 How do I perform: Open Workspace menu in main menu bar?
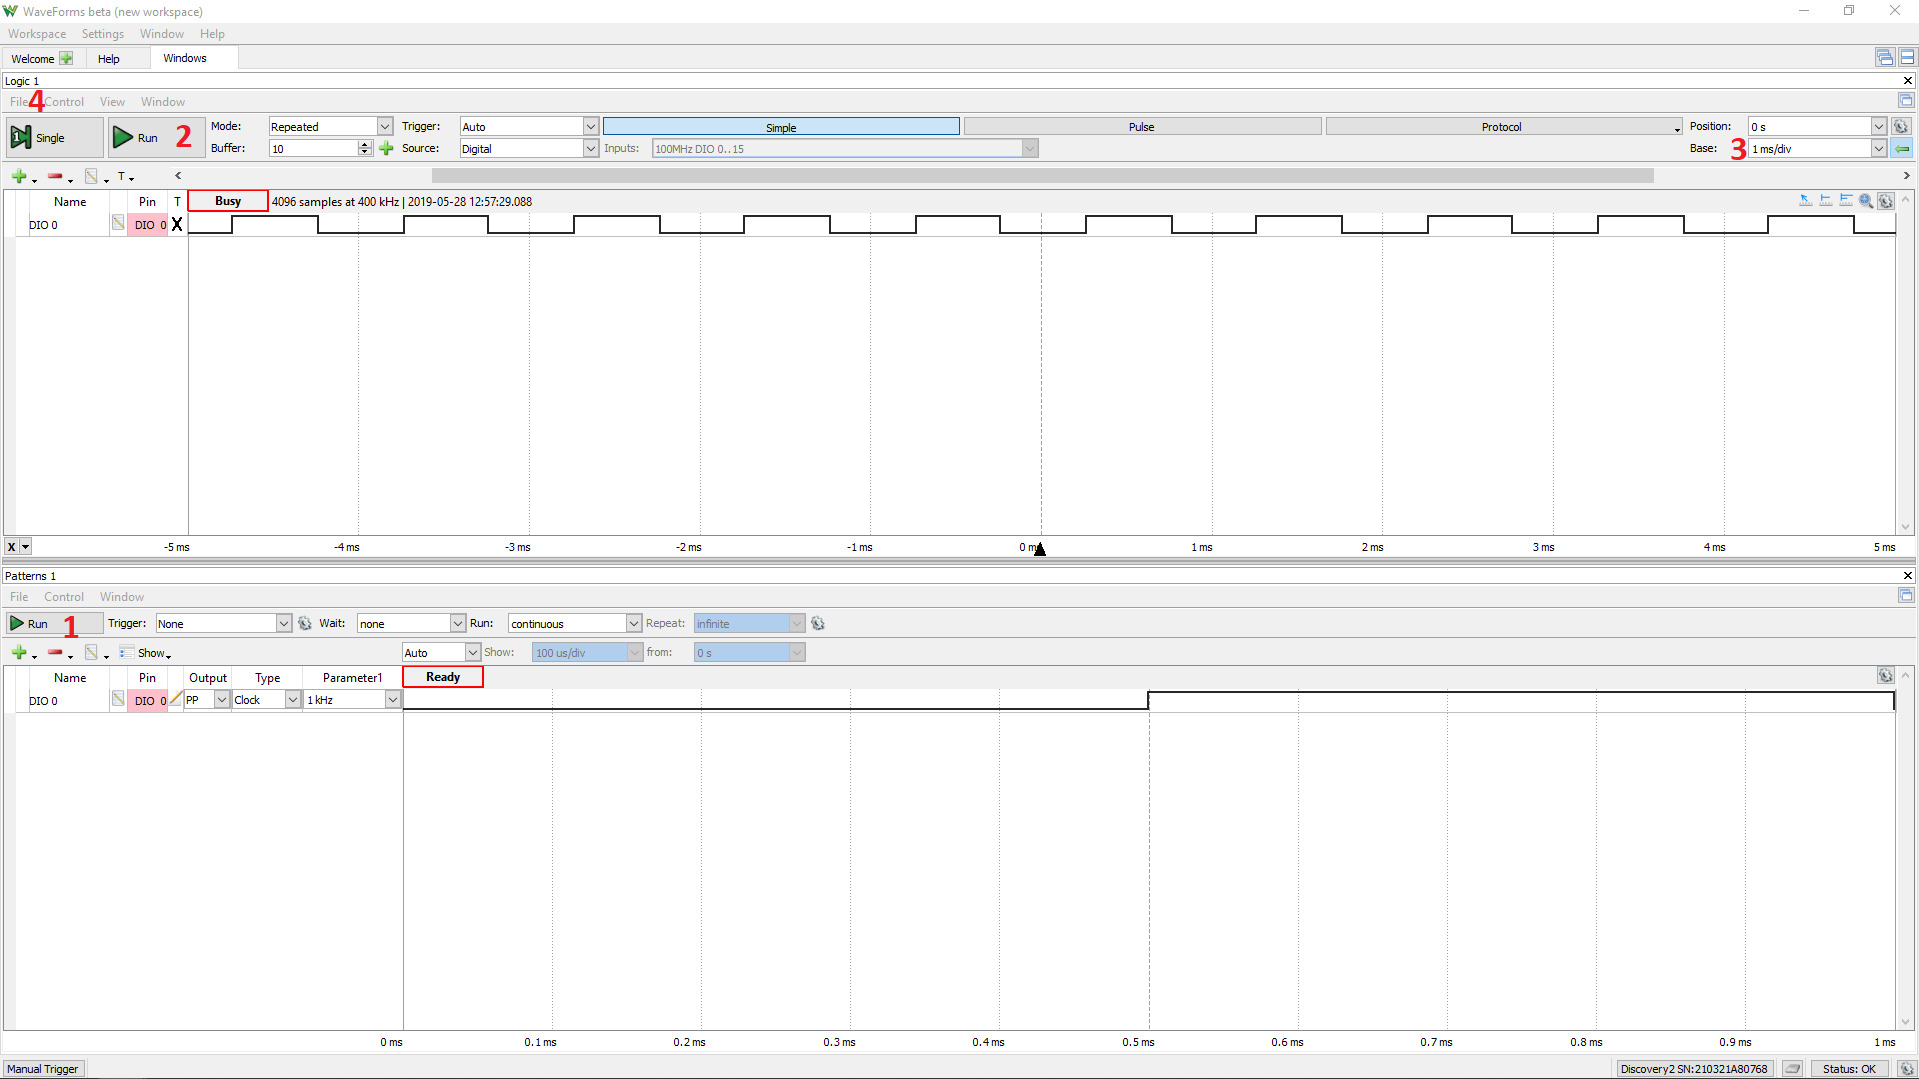click(37, 34)
